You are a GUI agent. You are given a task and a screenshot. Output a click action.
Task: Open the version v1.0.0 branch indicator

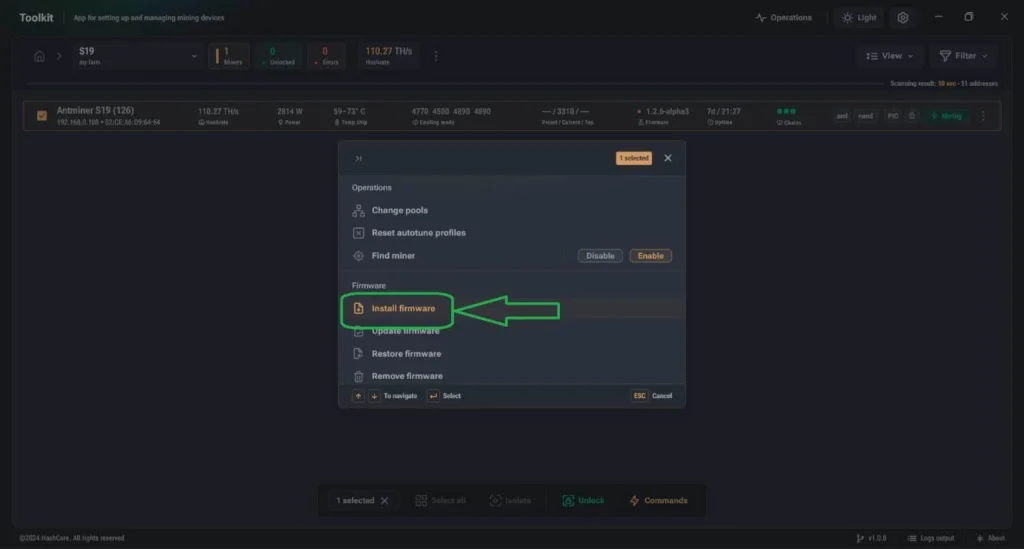[871, 538]
